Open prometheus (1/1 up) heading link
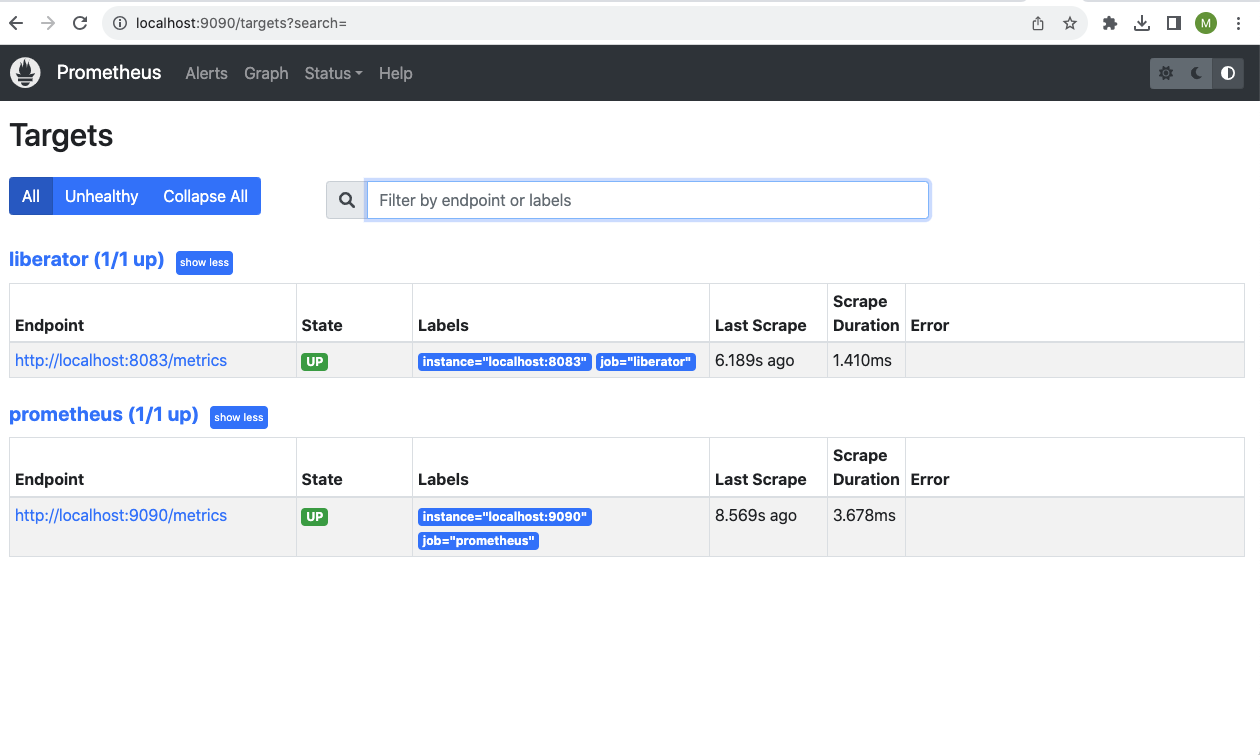Screen dimensions: 1260x755 pos(104,414)
